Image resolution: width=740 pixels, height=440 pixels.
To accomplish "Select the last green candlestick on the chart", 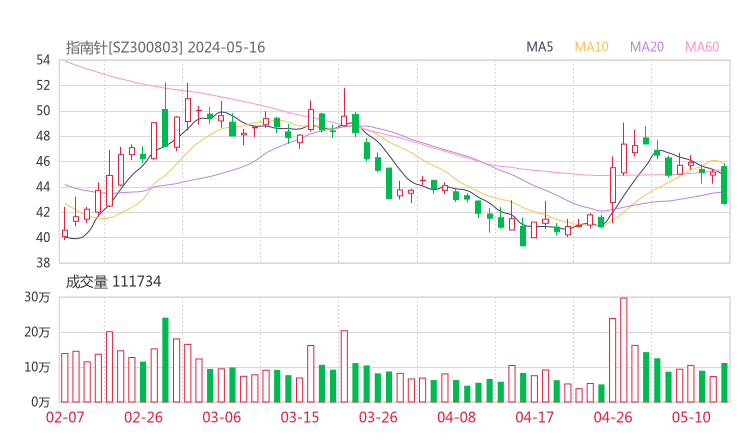I will tap(724, 185).
